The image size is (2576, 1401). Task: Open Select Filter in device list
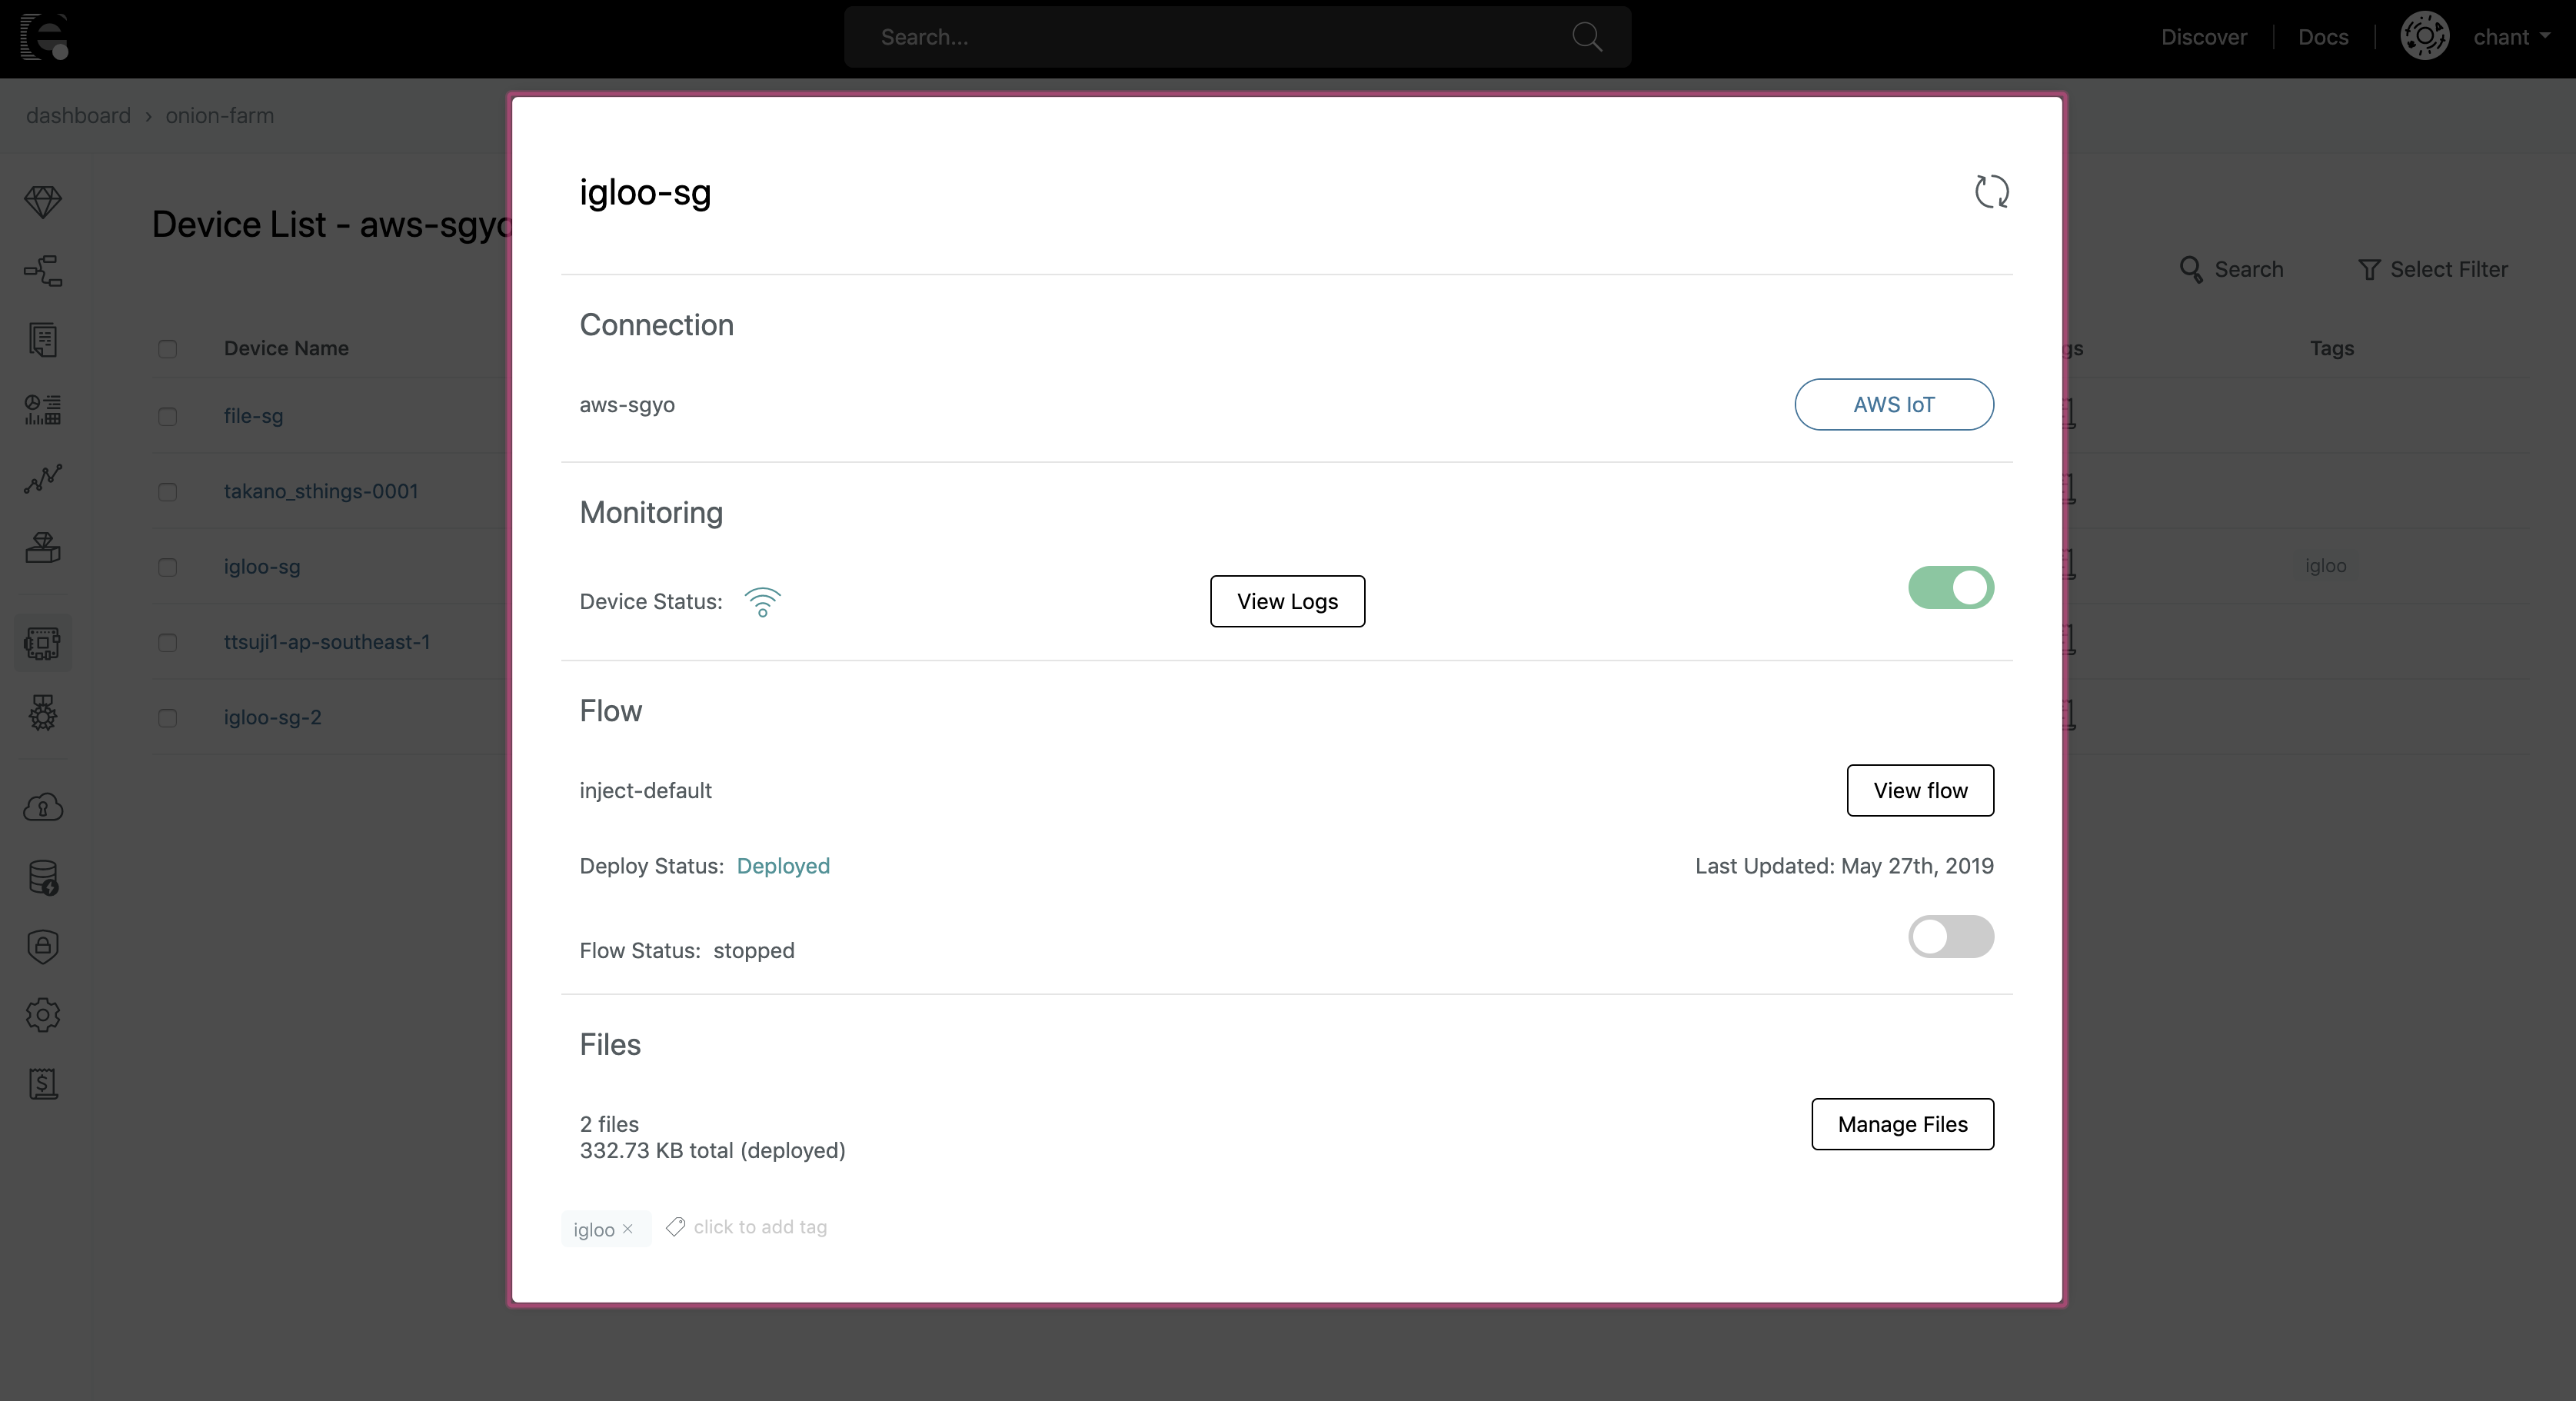coord(2433,269)
